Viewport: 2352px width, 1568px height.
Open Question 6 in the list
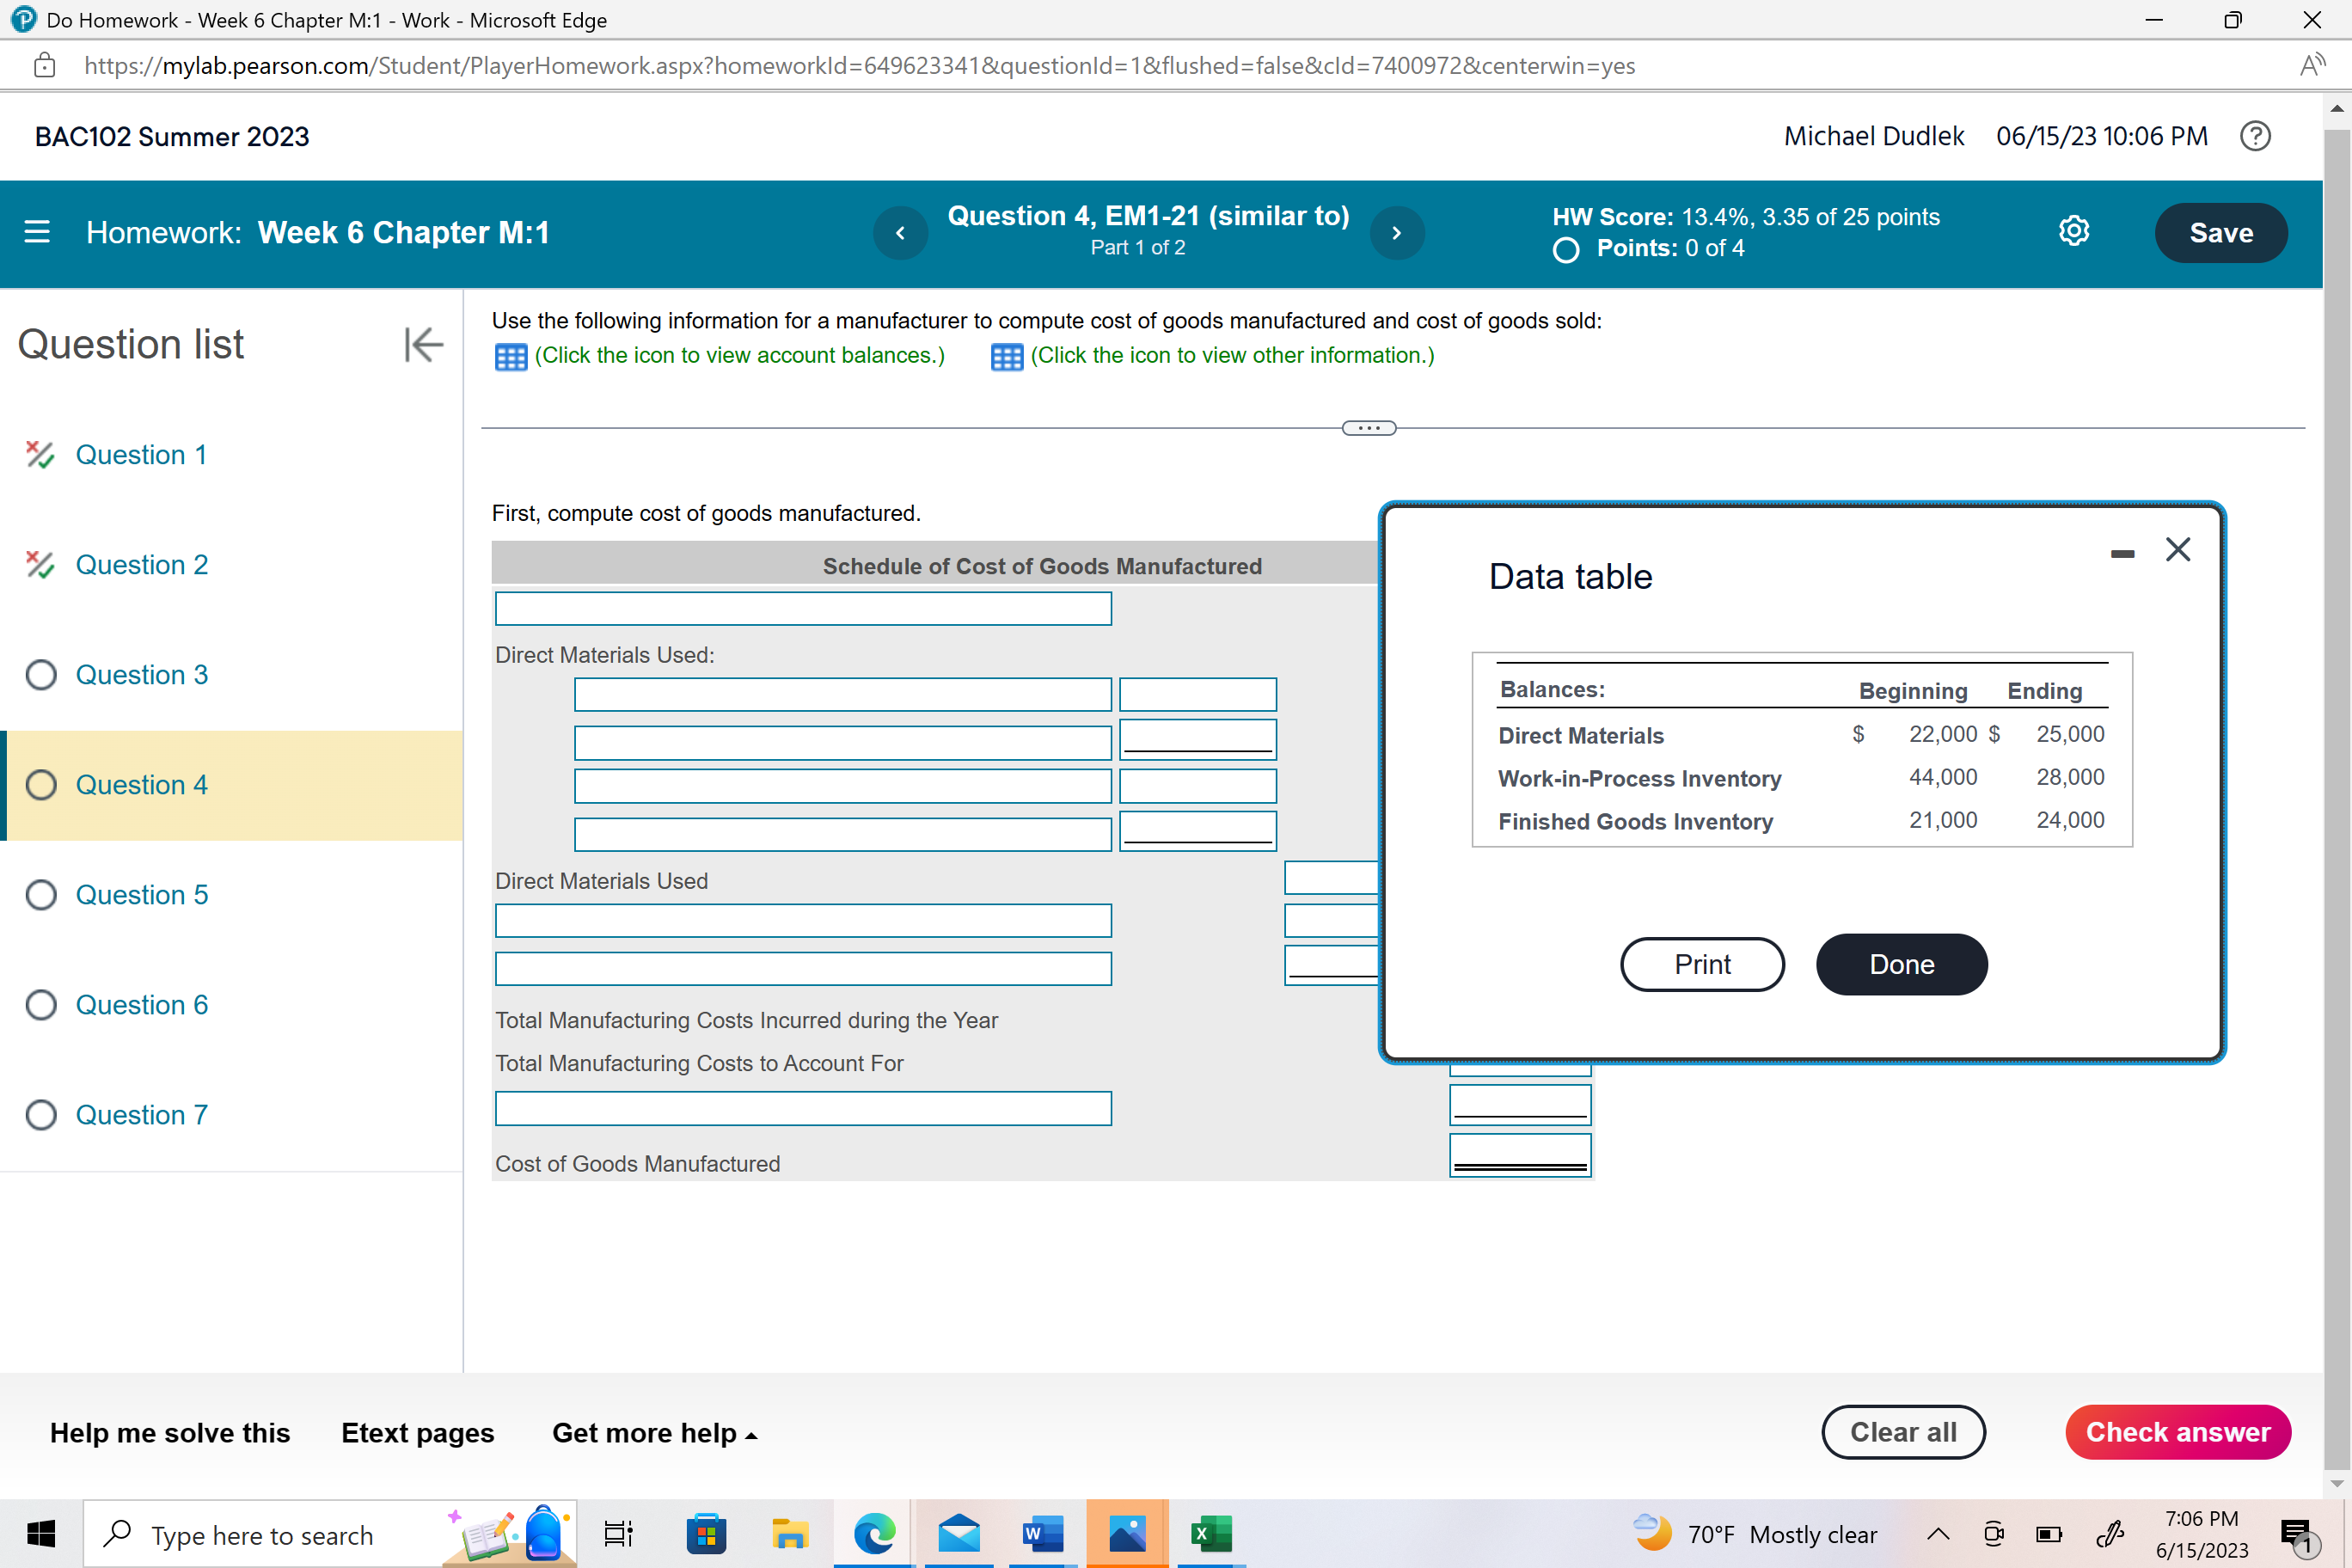click(141, 1005)
